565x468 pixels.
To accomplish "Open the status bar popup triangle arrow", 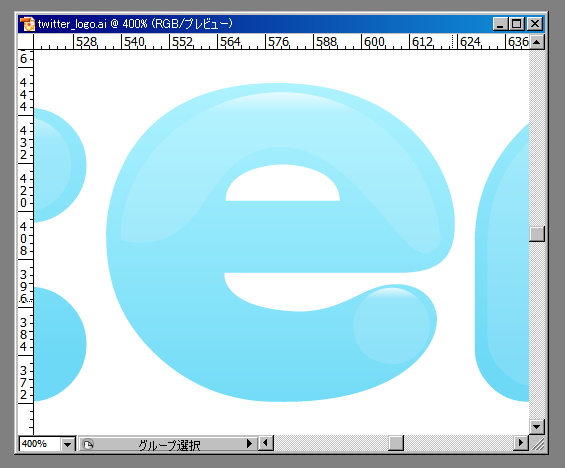I will [x=249, y=444].
